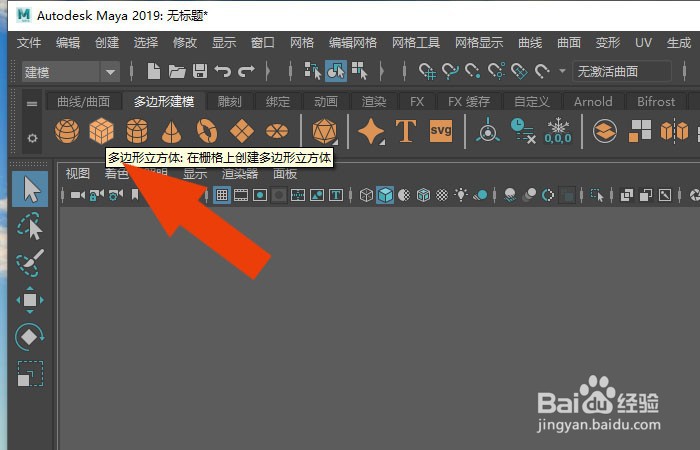Screen dimensions: 700x450
Task: Click the separate meshes shelf icon
Action: coord(640,131)
